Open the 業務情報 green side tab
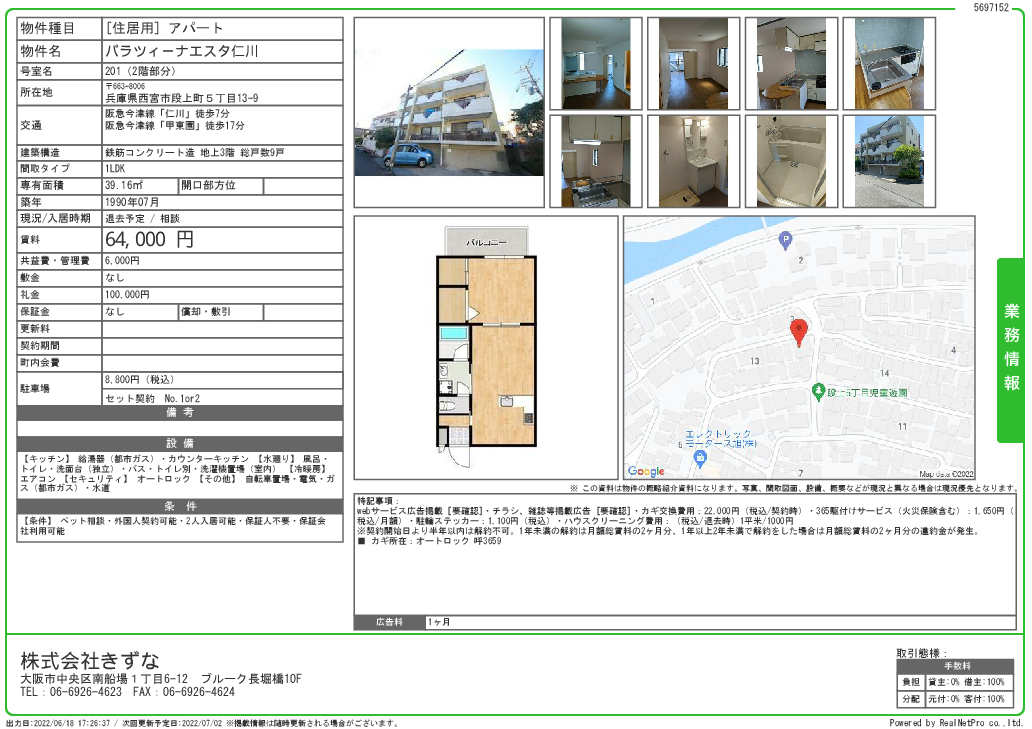This screenshot has width=1032, height=729. click(1011, 349)
